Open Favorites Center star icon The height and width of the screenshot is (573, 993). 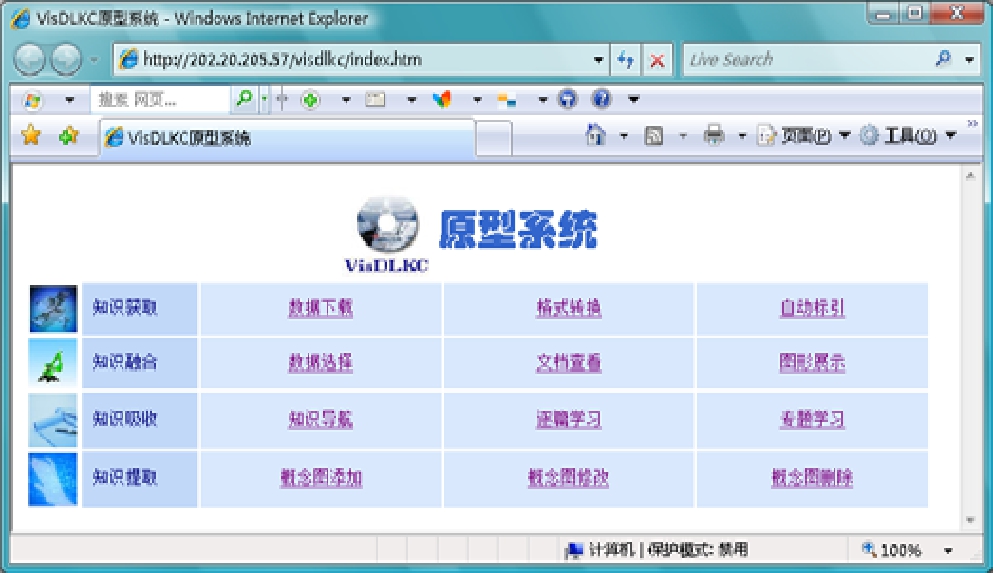point(30,135)
